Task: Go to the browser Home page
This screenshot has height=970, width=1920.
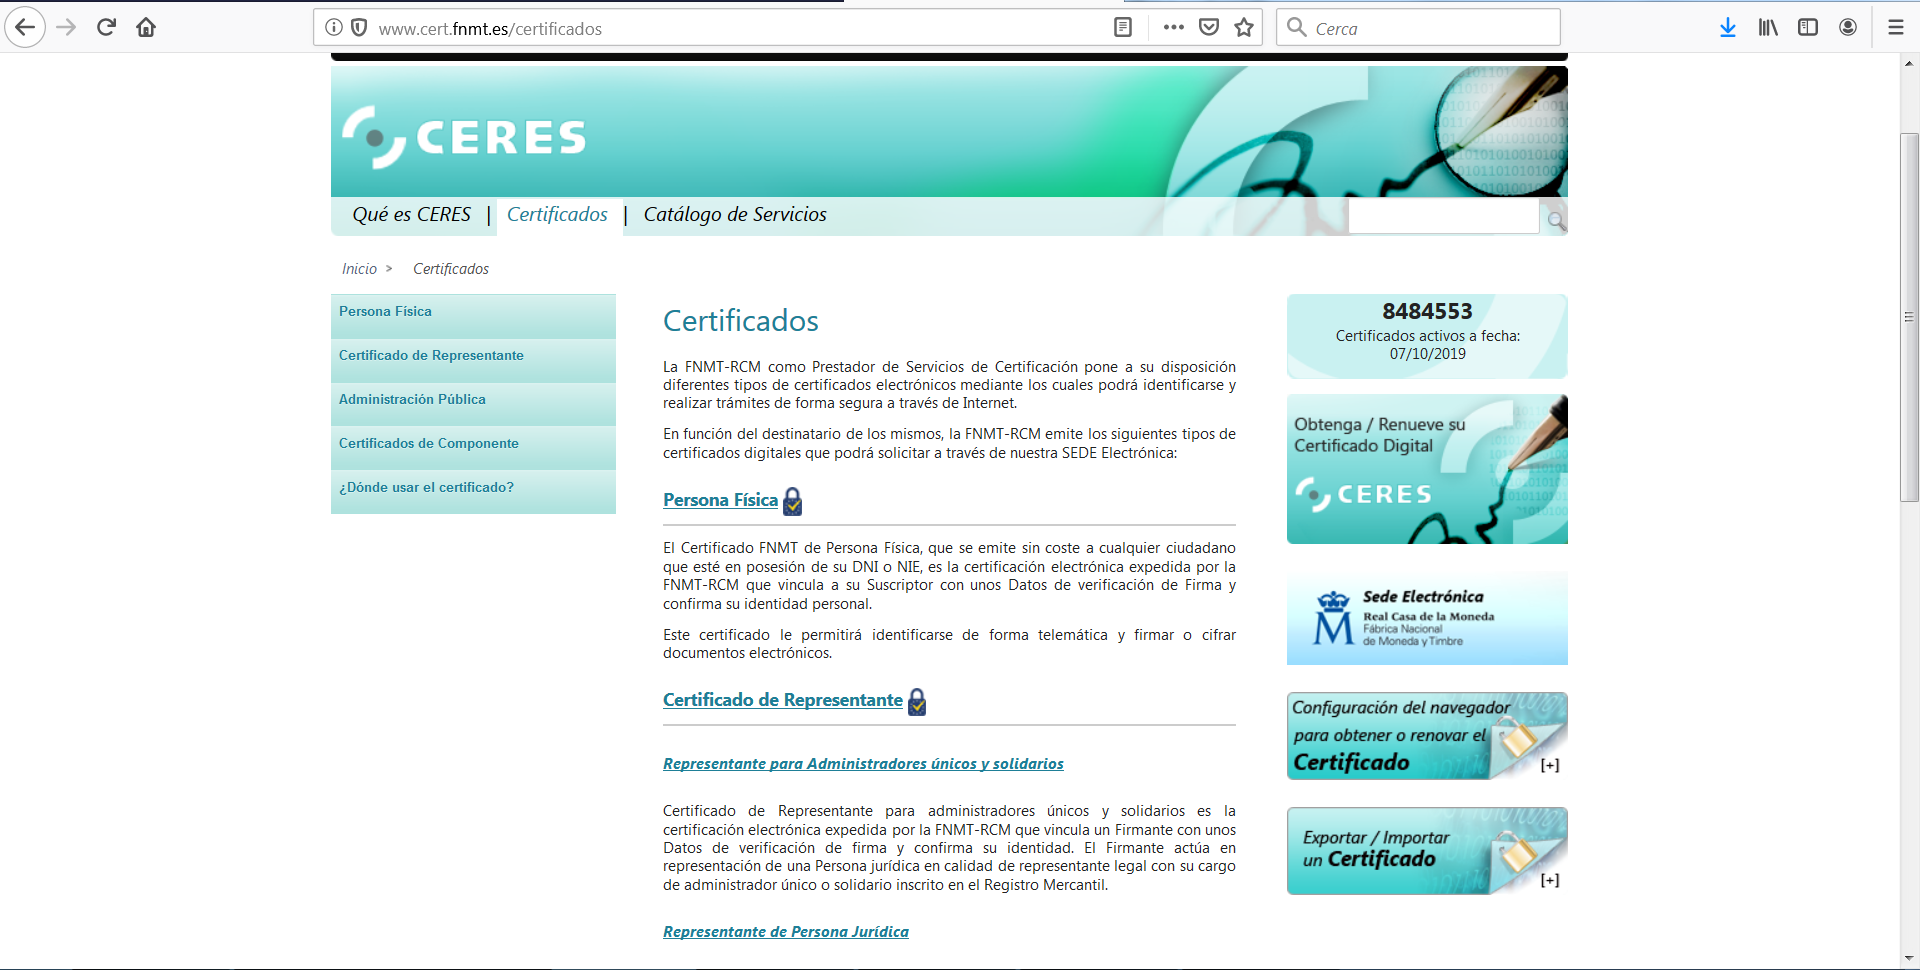Action: click(x=146, y=27)
